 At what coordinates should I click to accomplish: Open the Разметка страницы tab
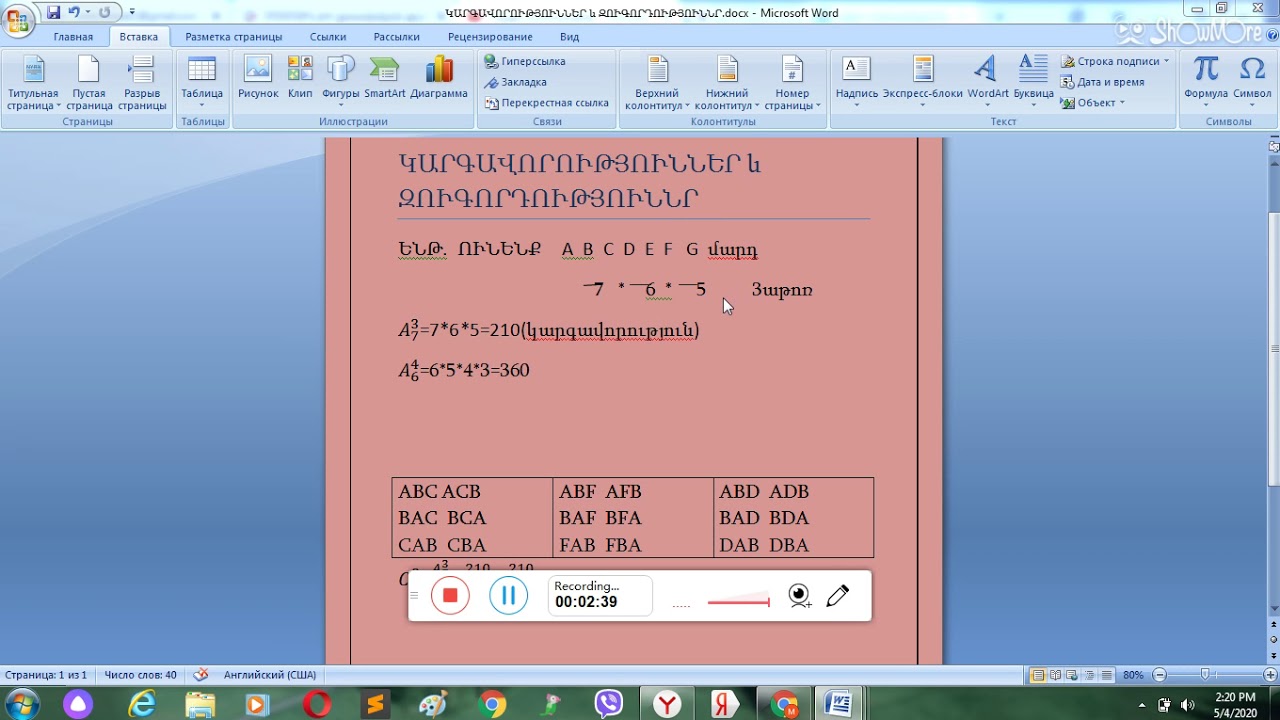tap(234, 37)
